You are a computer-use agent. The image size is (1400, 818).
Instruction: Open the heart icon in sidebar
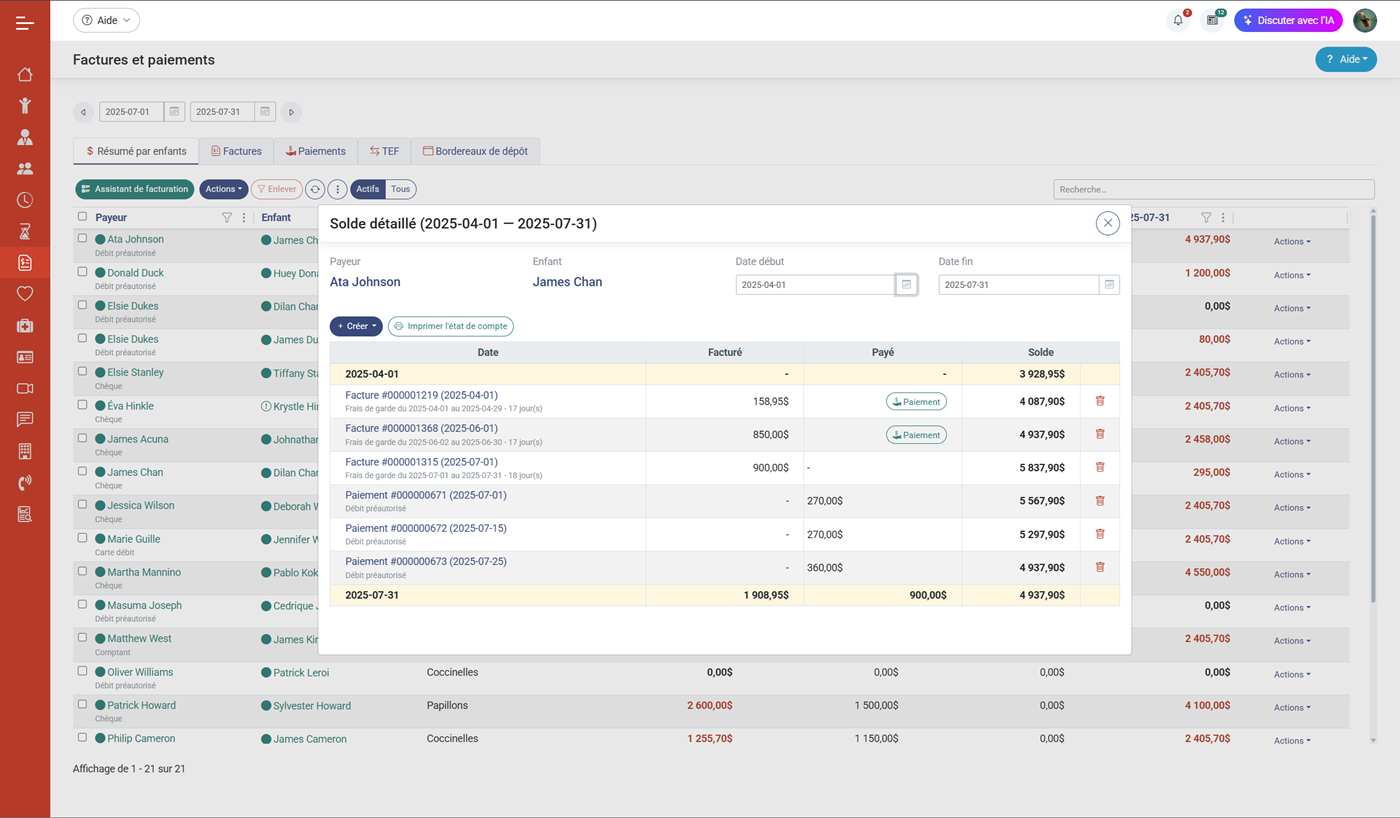(x=25, y=293)
